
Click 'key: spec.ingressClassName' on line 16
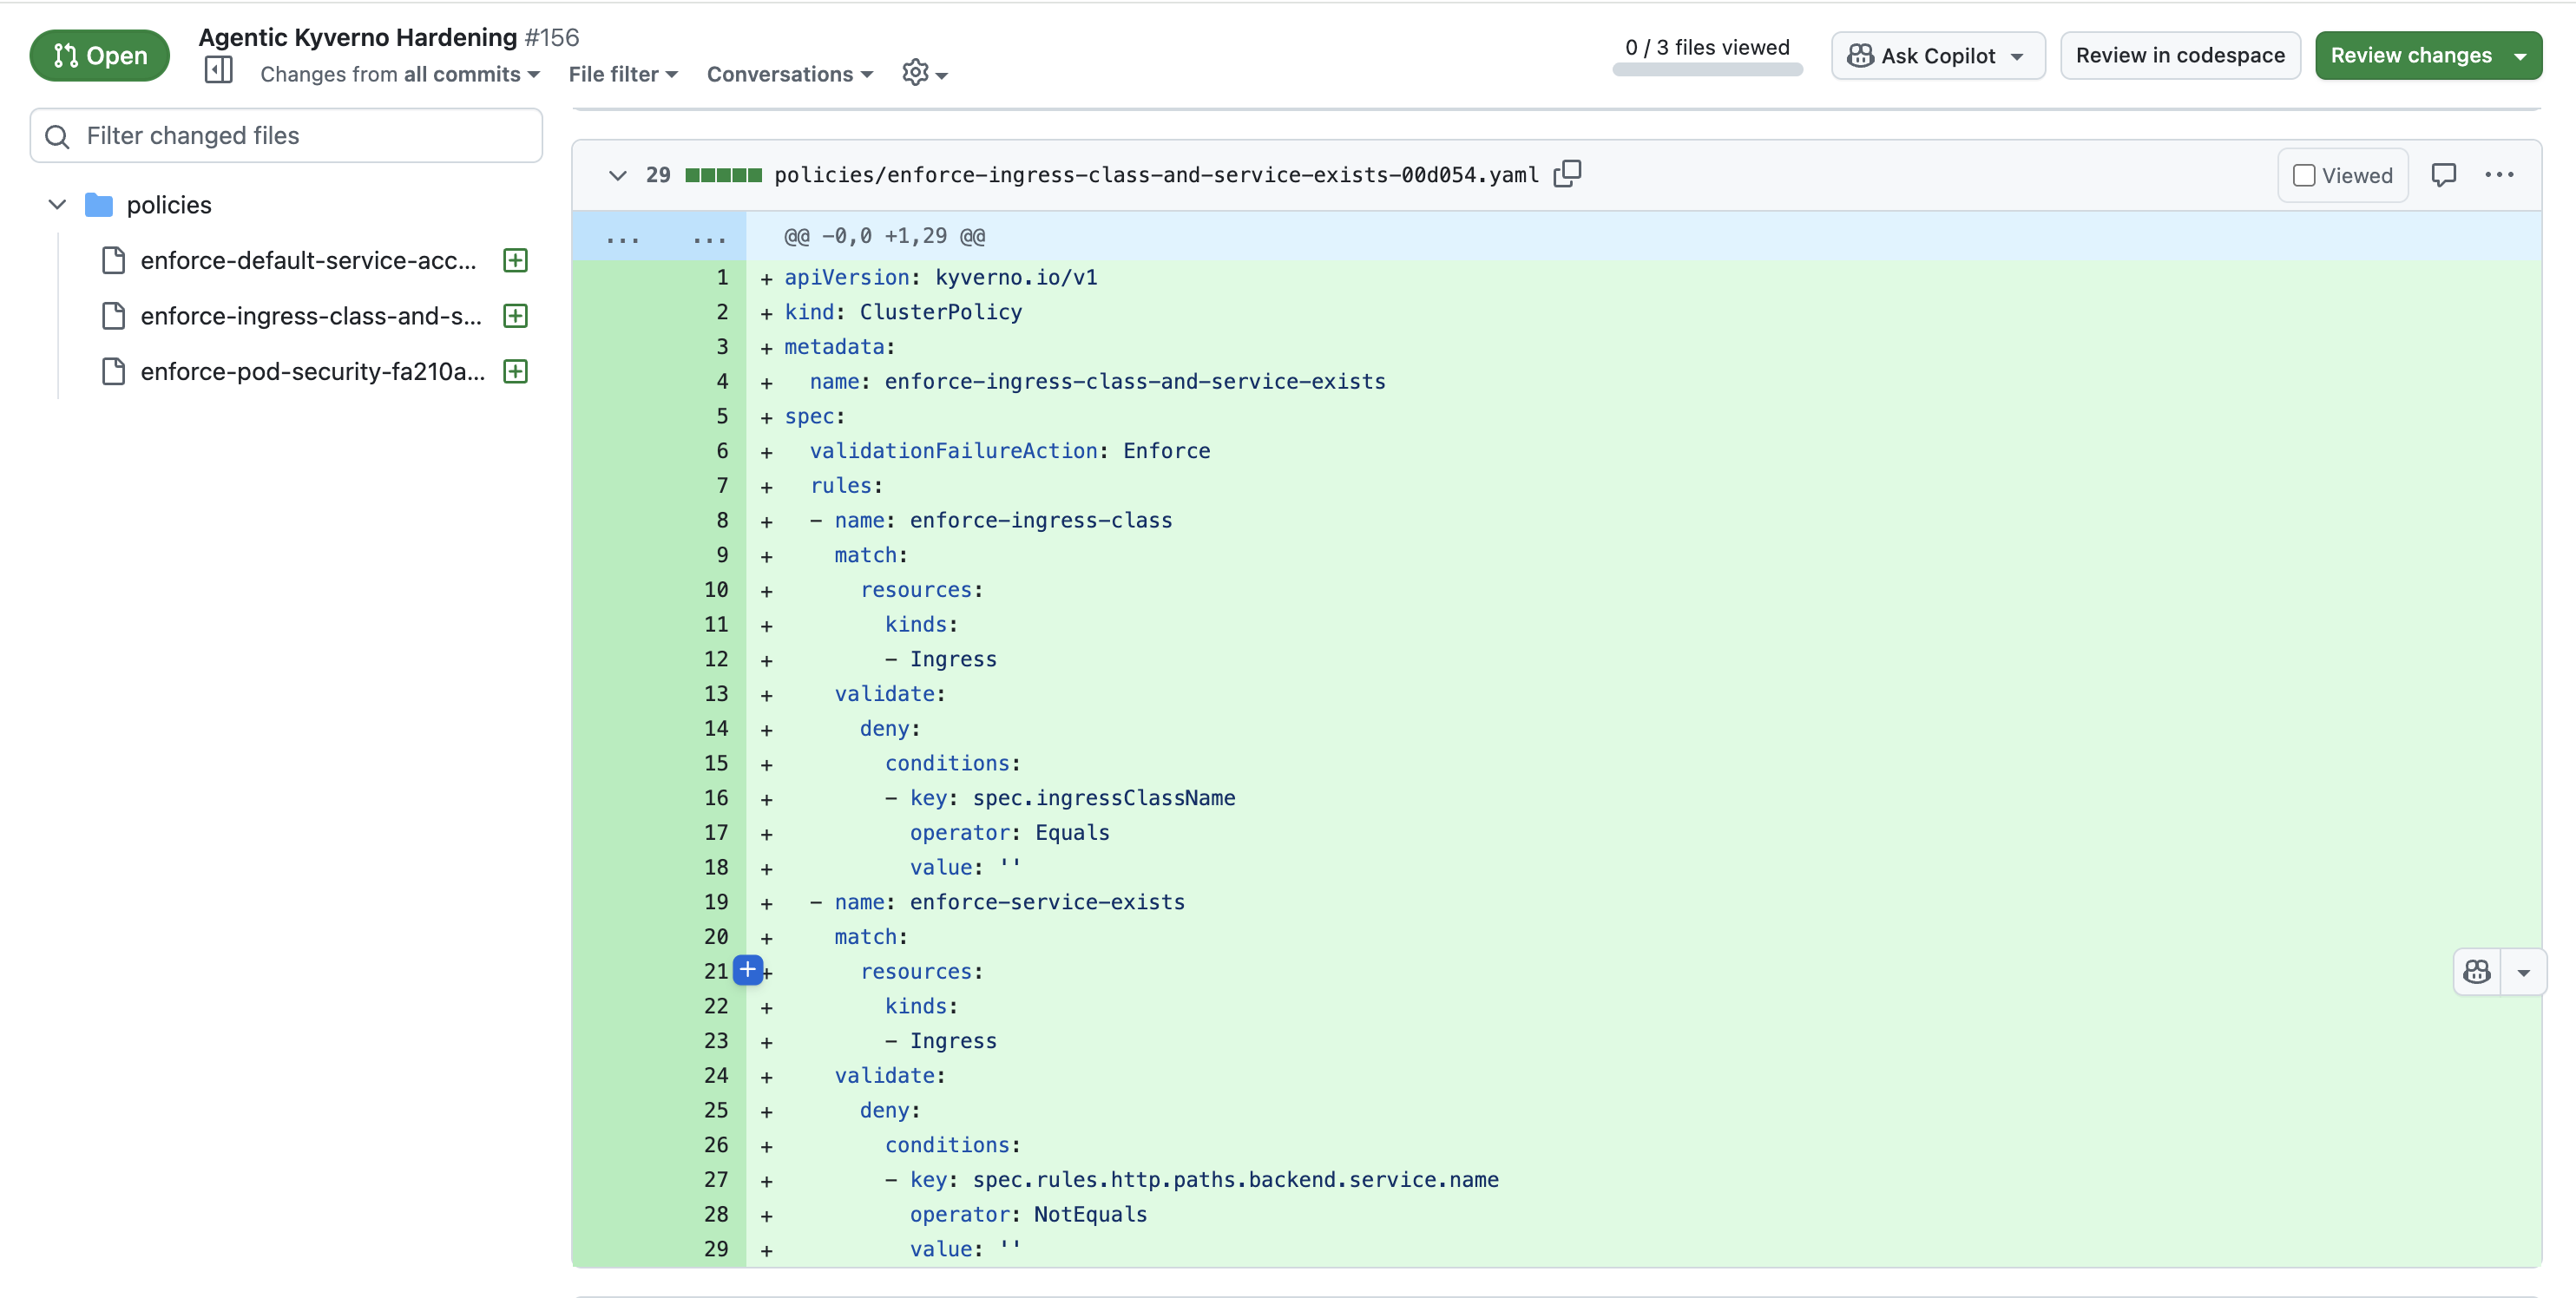(1072, 798)
